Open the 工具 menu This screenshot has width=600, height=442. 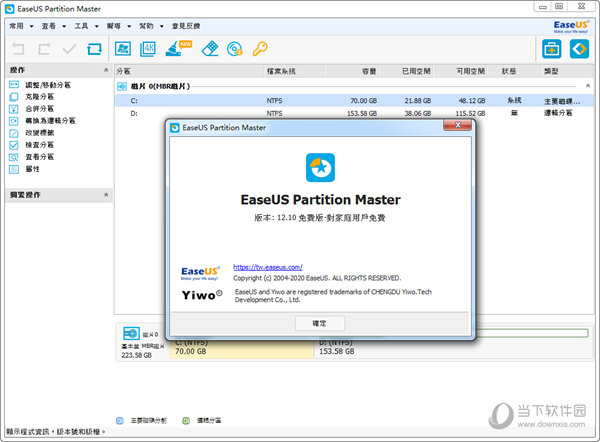(81, 26)
